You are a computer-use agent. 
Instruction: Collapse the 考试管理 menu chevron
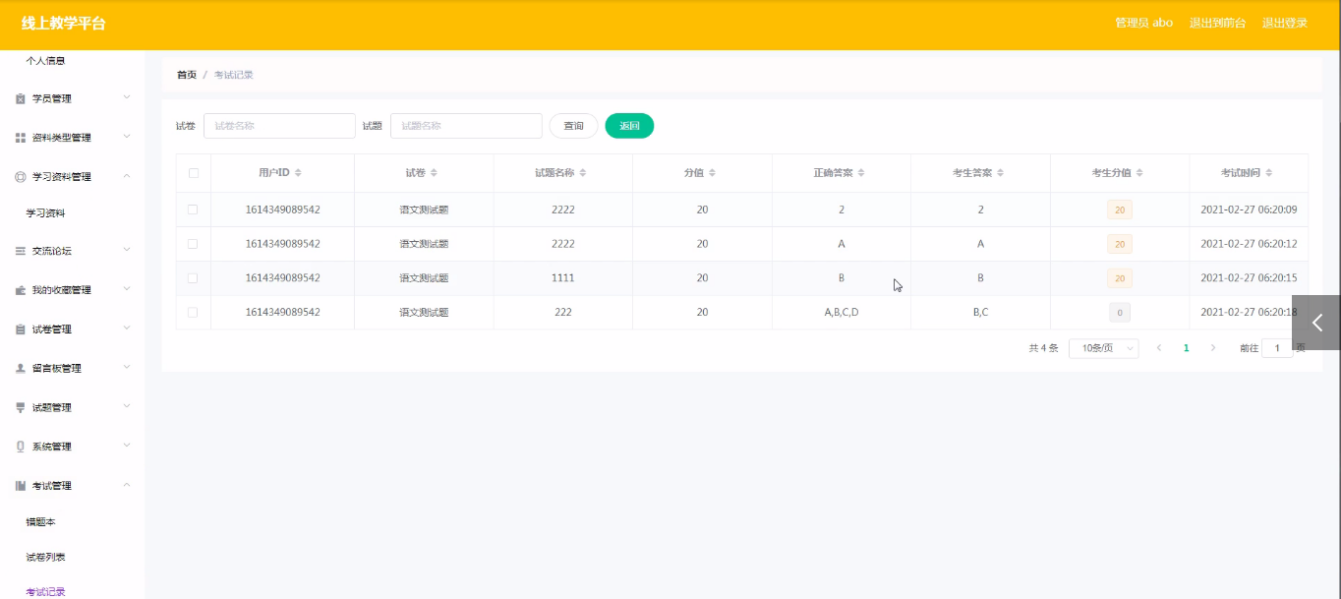click(x=127, y=485)
